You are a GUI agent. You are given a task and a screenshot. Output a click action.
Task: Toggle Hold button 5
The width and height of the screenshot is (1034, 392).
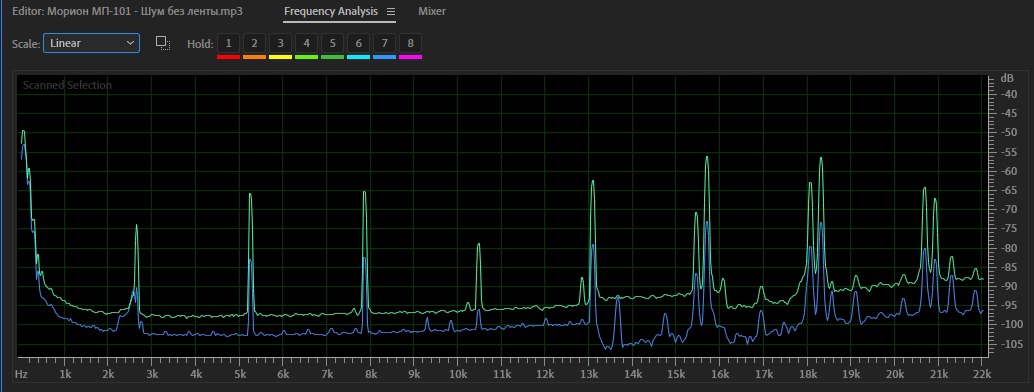[x=332, y=44]
